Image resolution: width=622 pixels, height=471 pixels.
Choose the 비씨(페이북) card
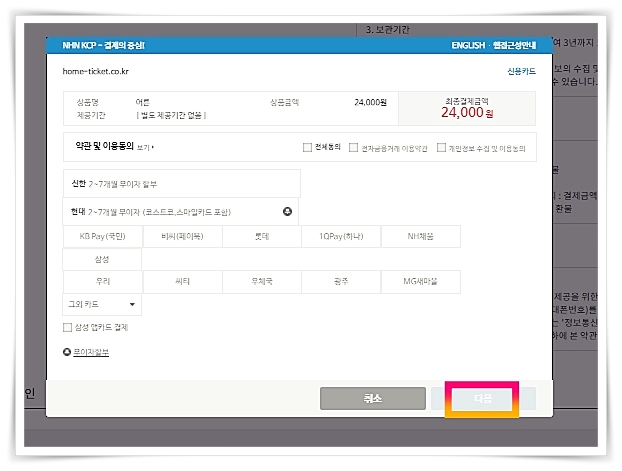182,236
